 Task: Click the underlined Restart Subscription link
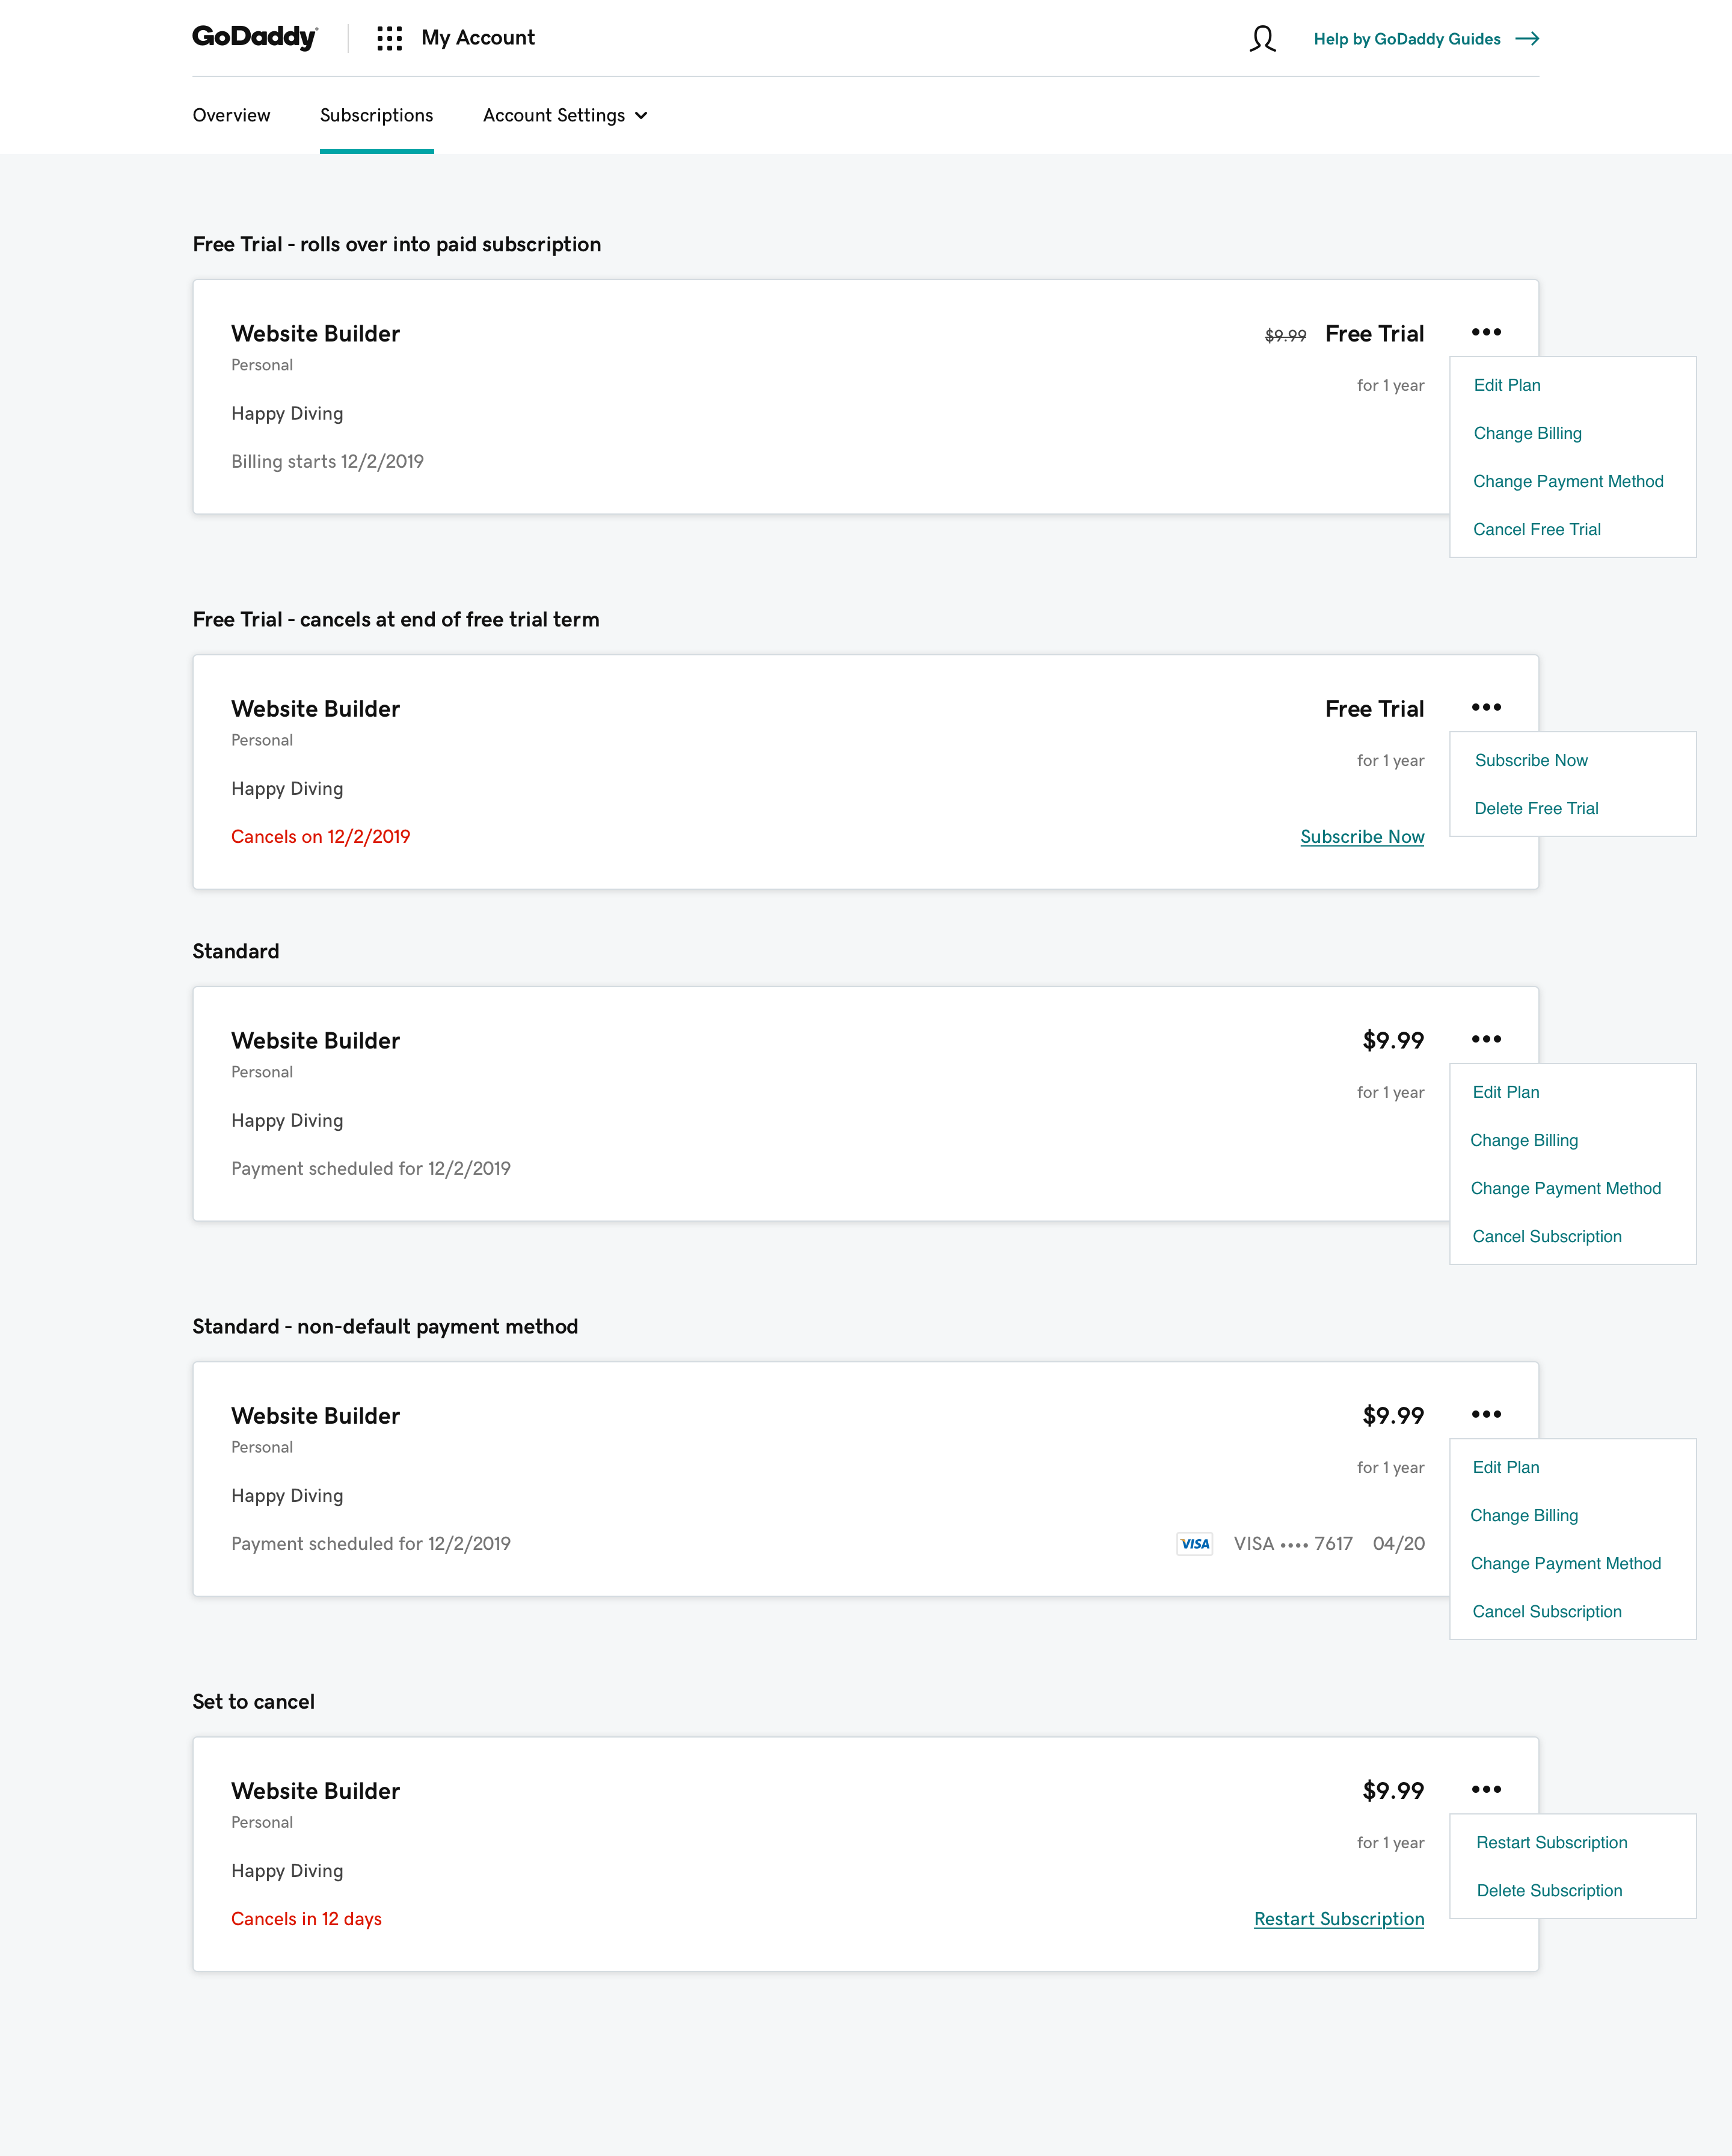click(1339, 1919)
